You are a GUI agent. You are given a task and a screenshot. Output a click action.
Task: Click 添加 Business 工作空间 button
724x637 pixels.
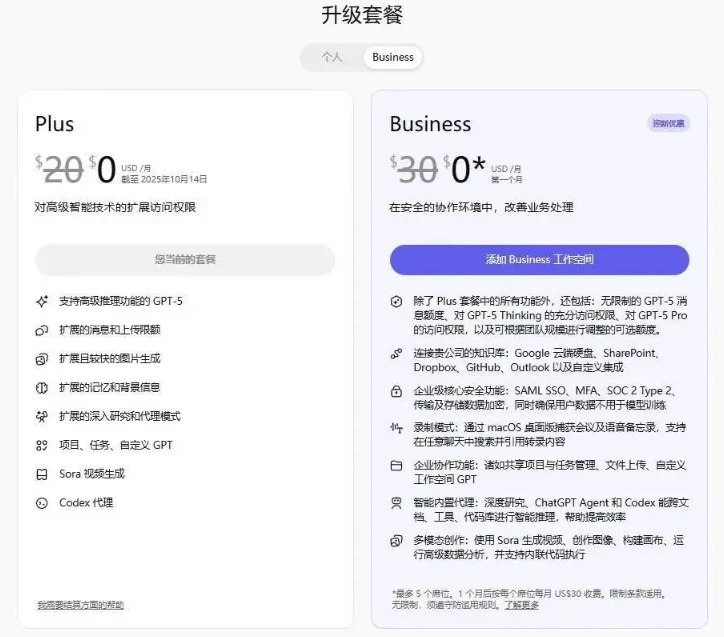(539, 260)
